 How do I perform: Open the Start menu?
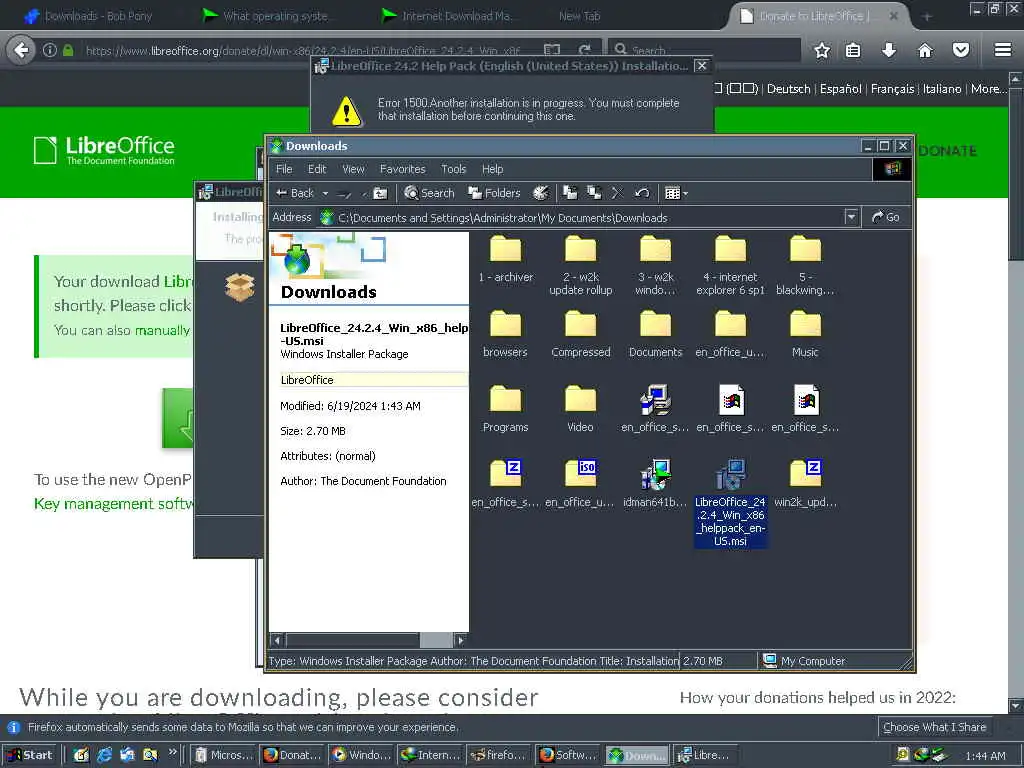pos(31,755)
